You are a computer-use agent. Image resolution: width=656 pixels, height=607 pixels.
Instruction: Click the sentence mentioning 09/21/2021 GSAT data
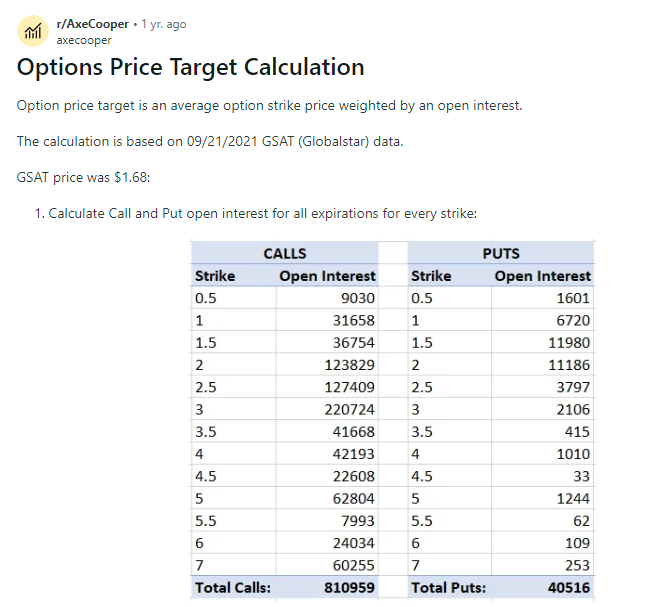pos(210,141)
